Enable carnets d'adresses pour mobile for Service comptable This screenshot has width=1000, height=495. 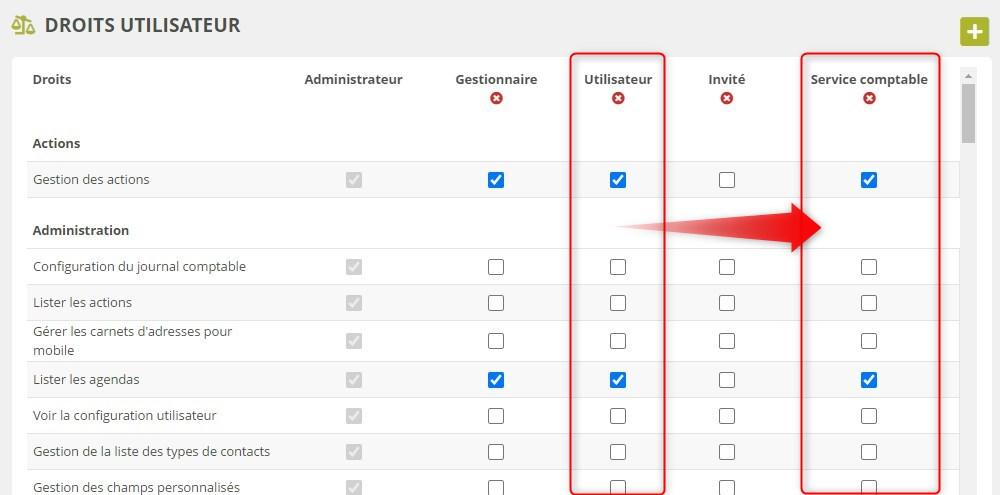tap(869, 341)
